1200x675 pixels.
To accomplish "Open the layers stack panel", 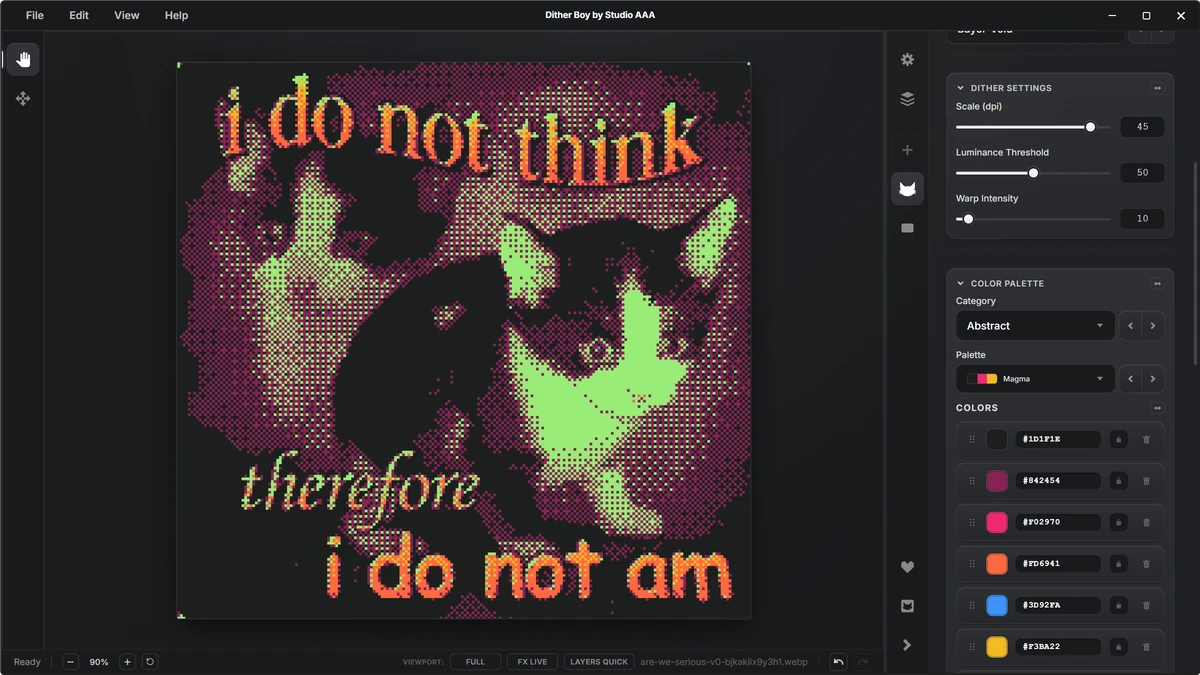I will (x=907, y=99).
